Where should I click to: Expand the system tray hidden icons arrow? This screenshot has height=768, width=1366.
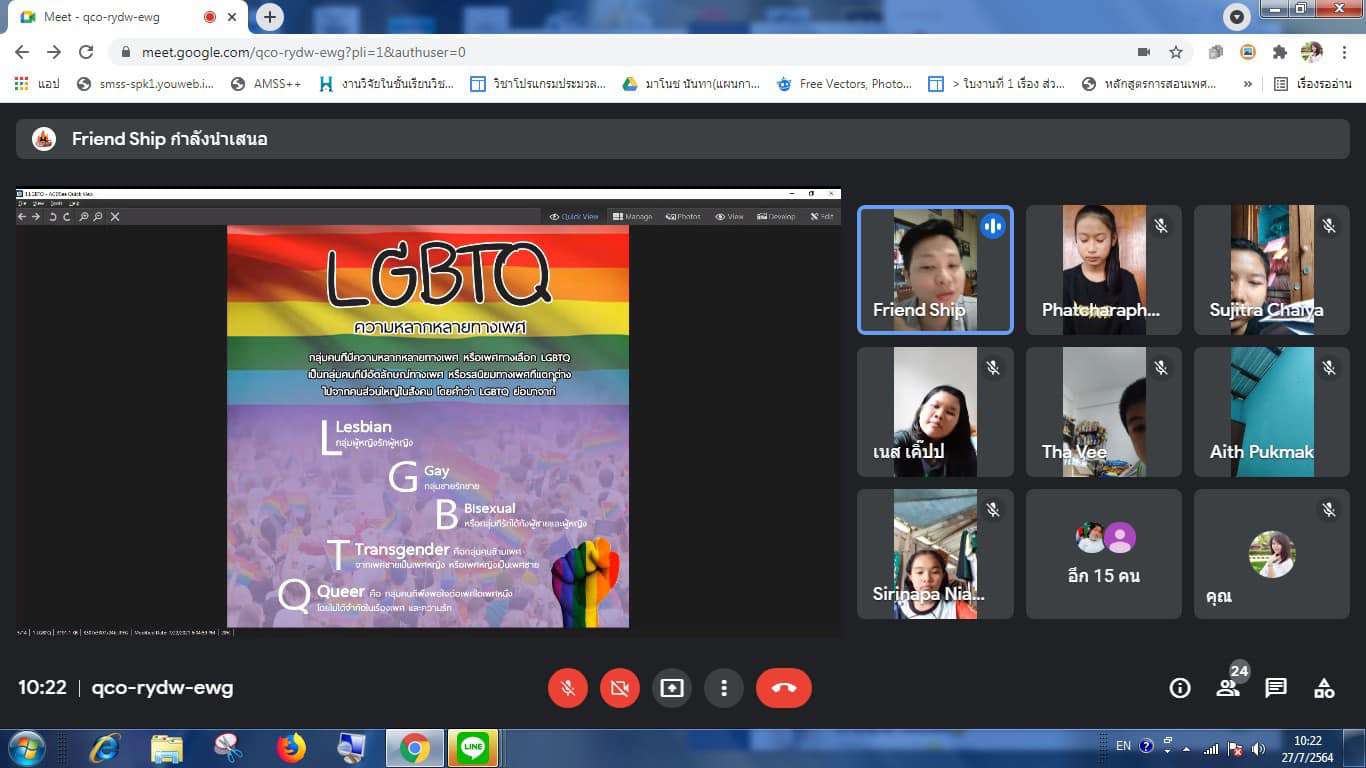coord(1186,748)
